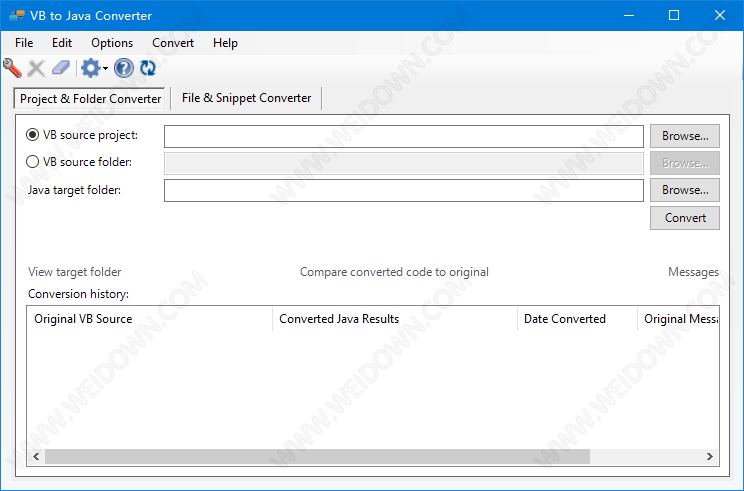
Task: Minimize the VB to Java Converter window
Action: tap(629, 15)
